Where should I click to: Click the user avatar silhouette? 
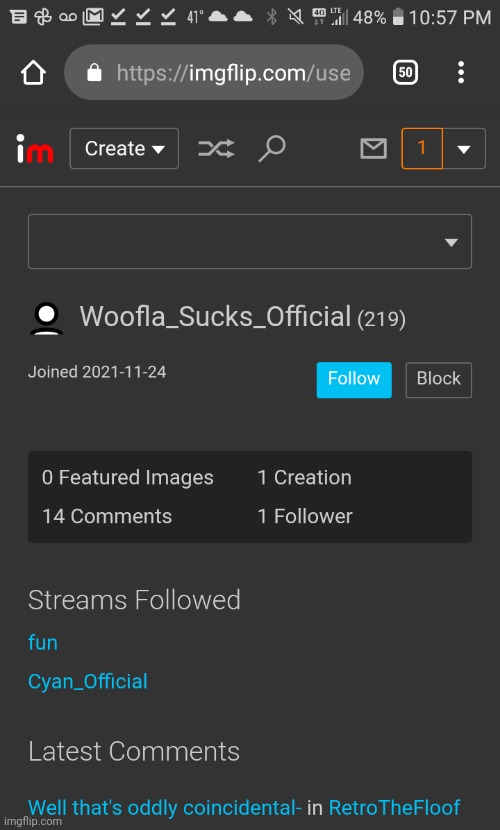(x=47, y=318)
